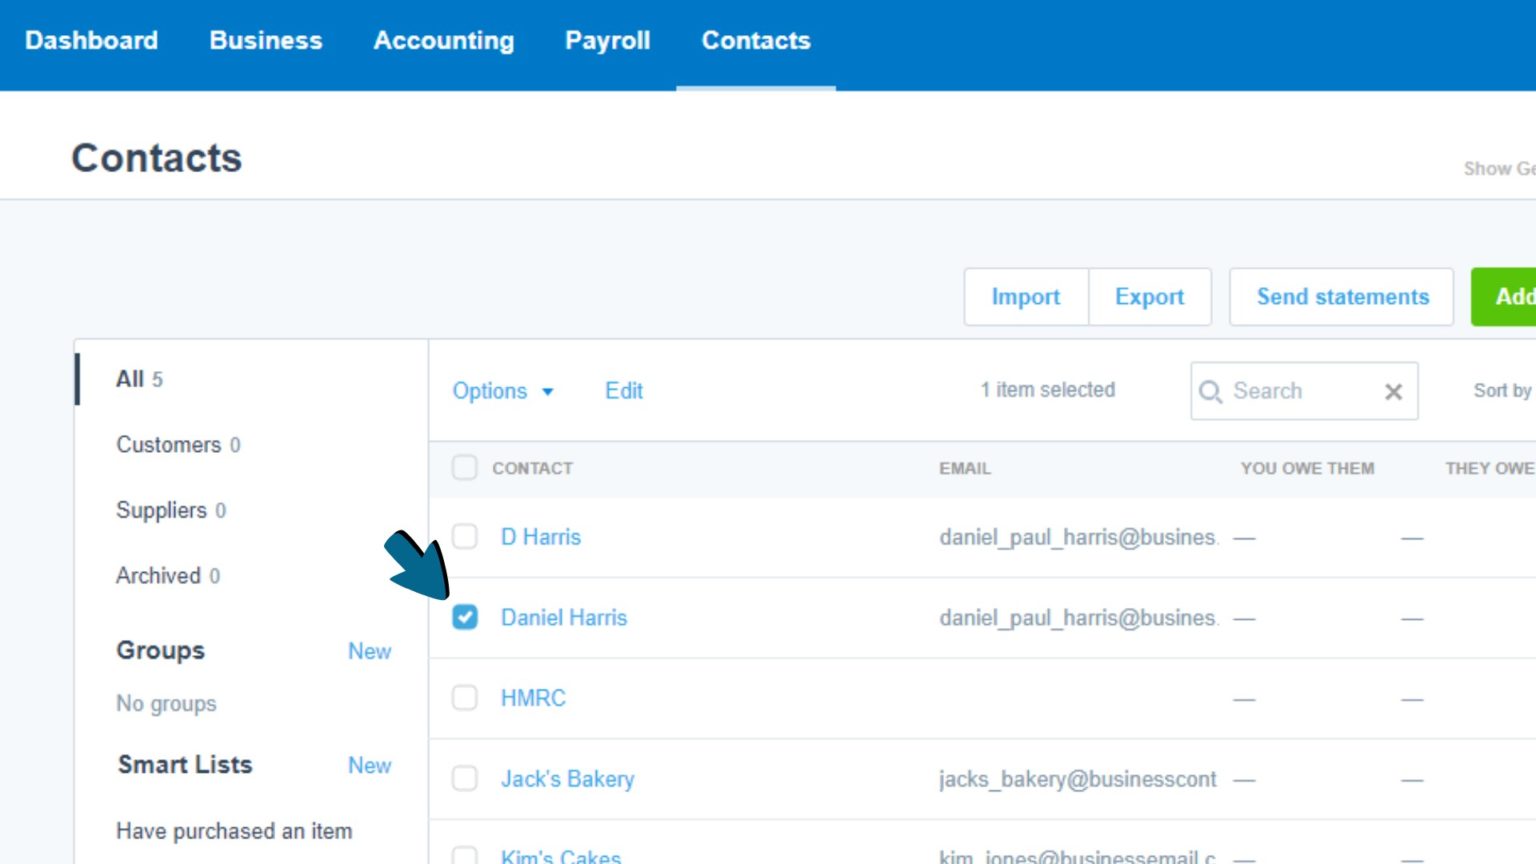Show Archived contacts in the sidebar
This screenshot has height=864, width=1536.
coord(158,575)
